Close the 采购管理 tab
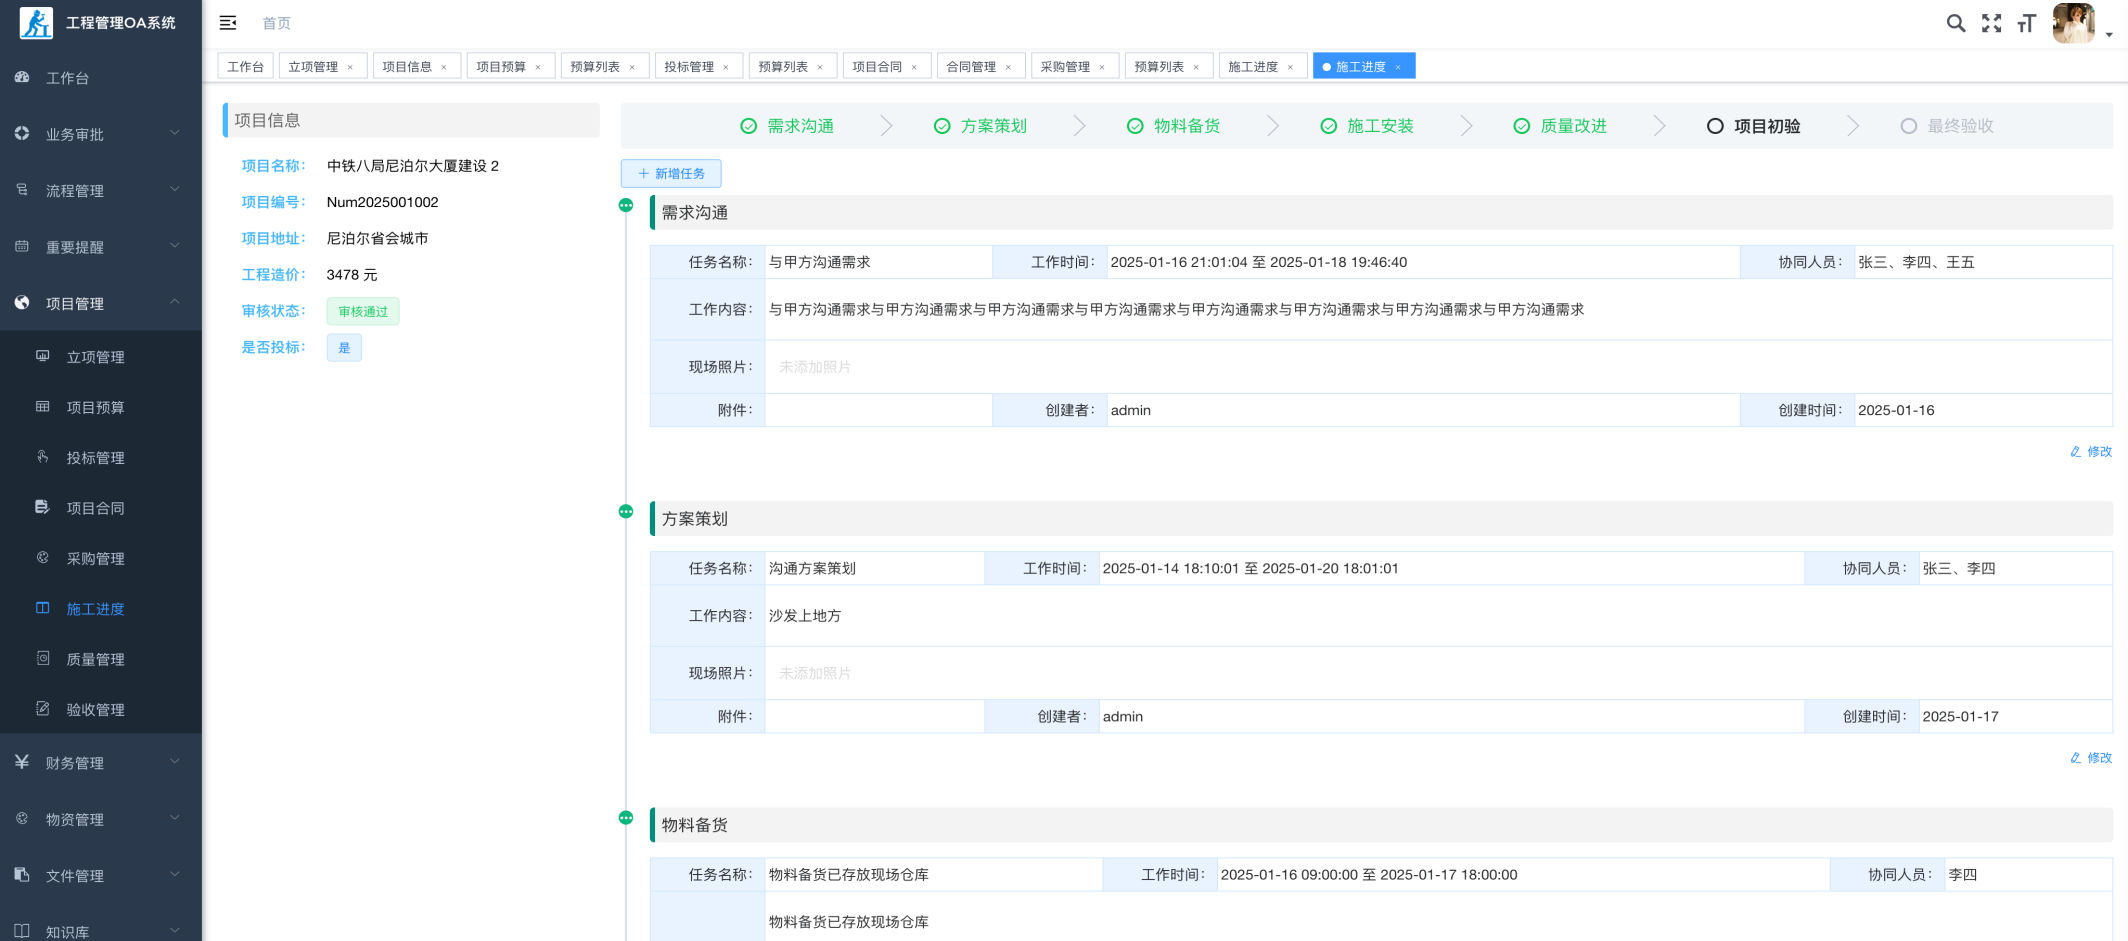The width and height of the screenshot is (2128, 941). point(1102,67)
